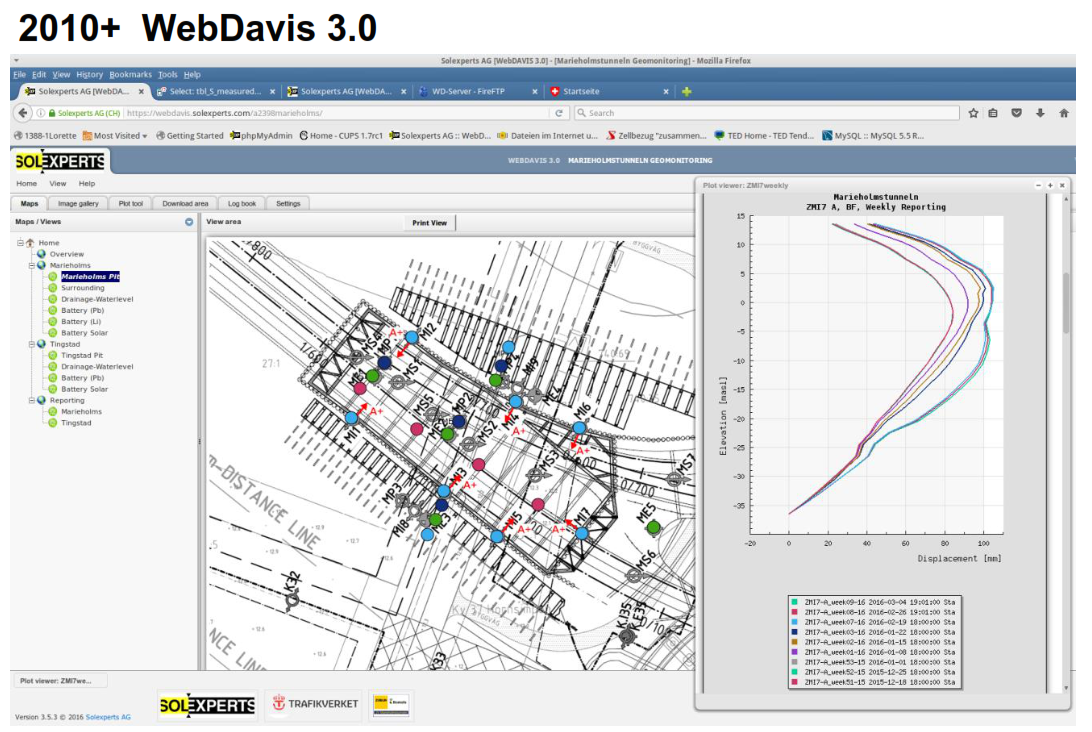Open WebDavis Help menu under logo

[x=86, y=184]
